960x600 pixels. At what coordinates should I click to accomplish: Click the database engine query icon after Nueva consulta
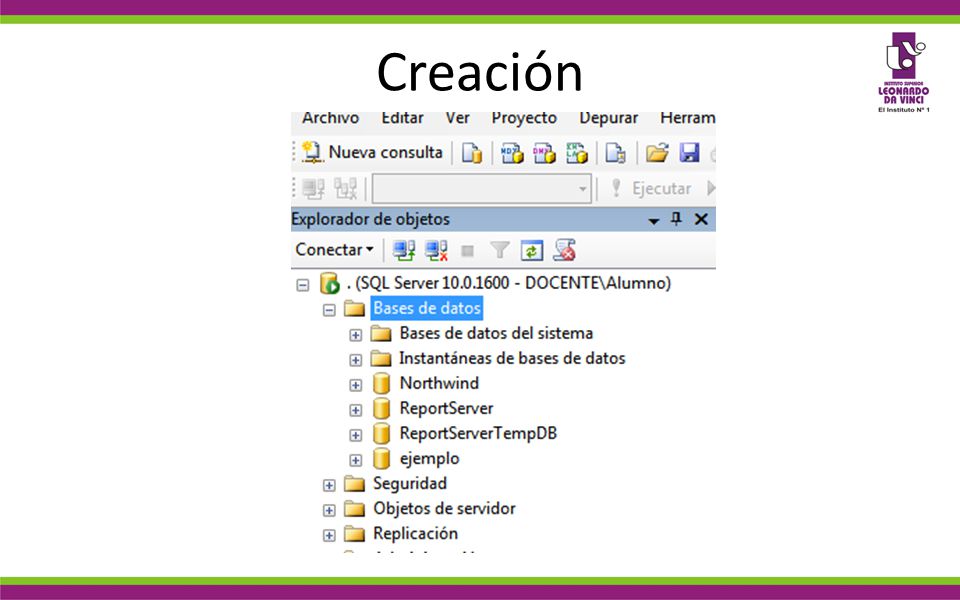(x=471, y=152)
